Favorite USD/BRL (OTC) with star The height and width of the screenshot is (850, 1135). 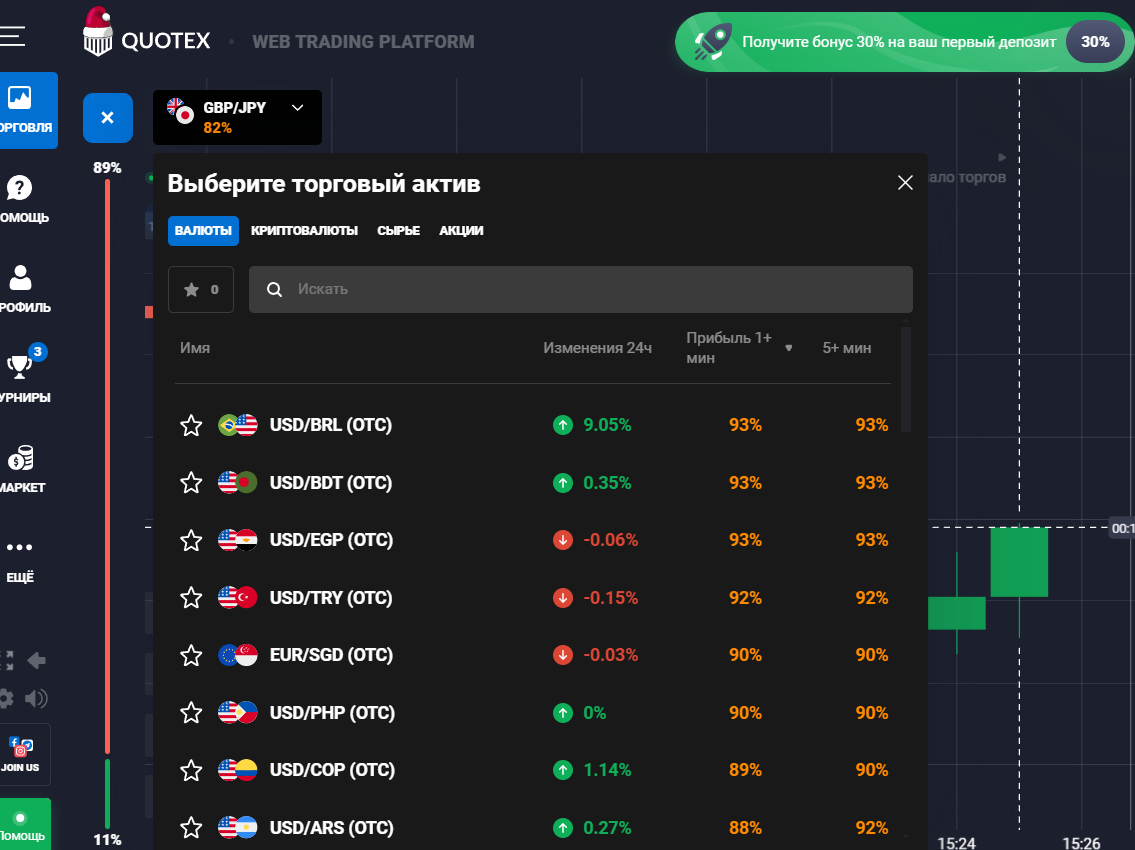pyautogui.click(x=191, y=425)
